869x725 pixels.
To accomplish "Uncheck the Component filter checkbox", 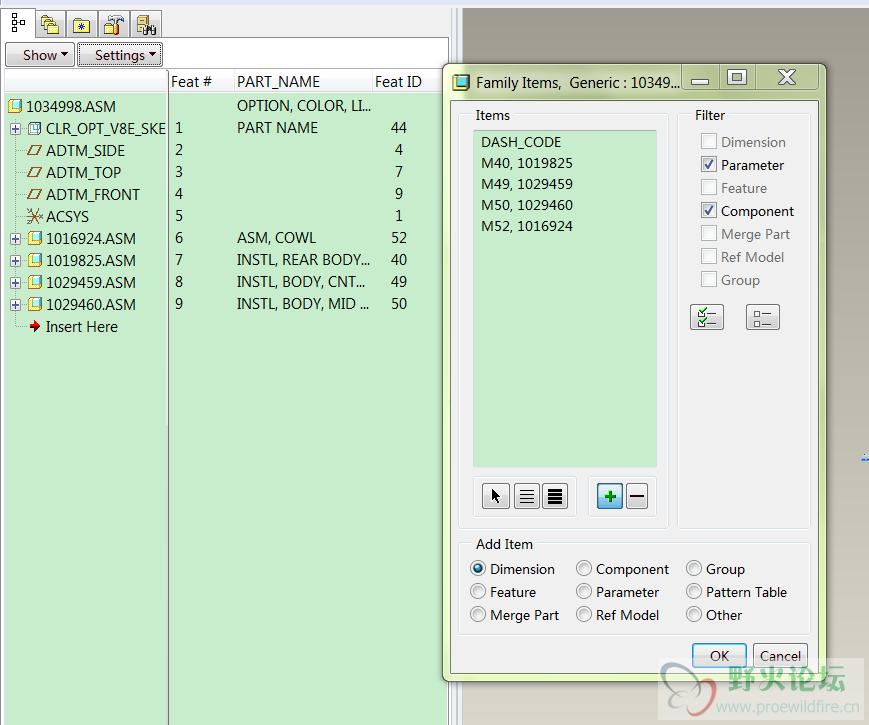I will click(709, 211).
